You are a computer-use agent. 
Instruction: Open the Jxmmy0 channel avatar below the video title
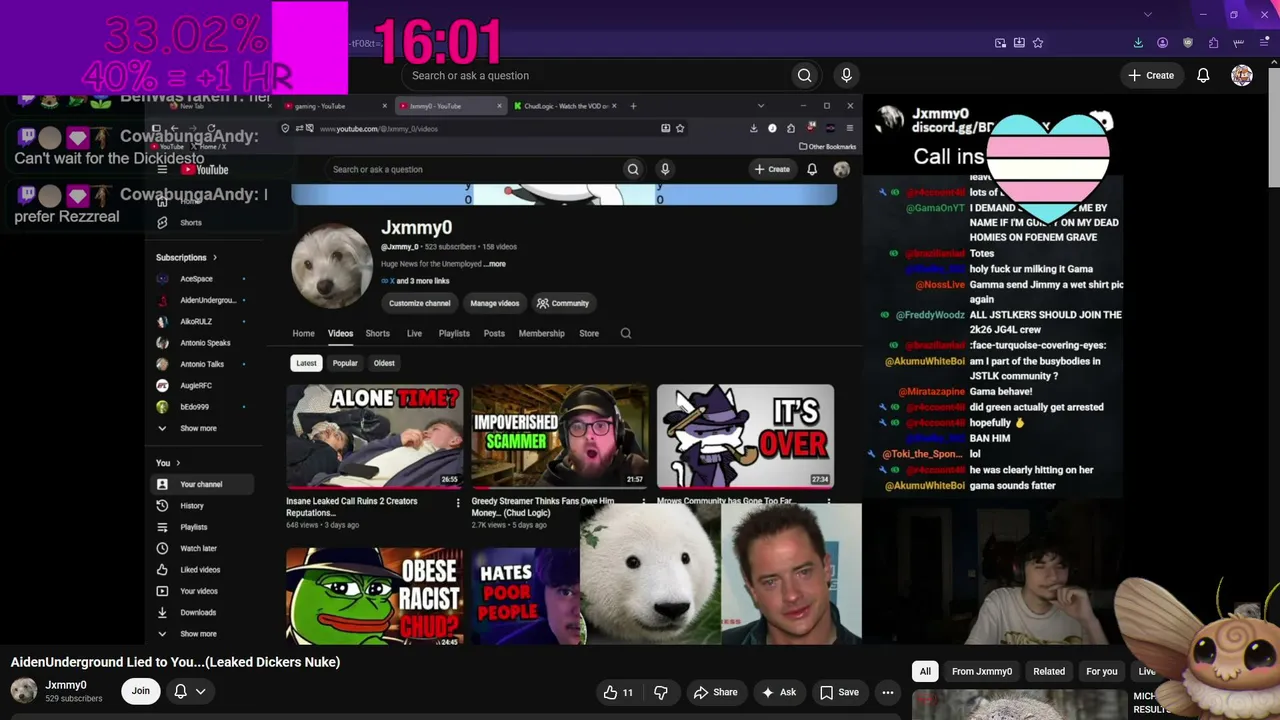24,691
